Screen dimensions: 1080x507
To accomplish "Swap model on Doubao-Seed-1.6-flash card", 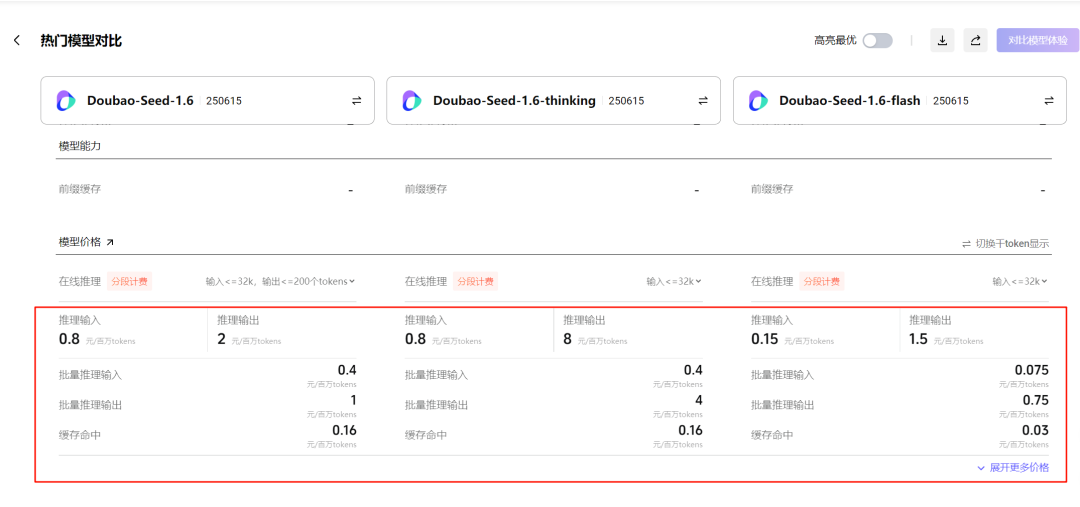I will pos(1048,101).
